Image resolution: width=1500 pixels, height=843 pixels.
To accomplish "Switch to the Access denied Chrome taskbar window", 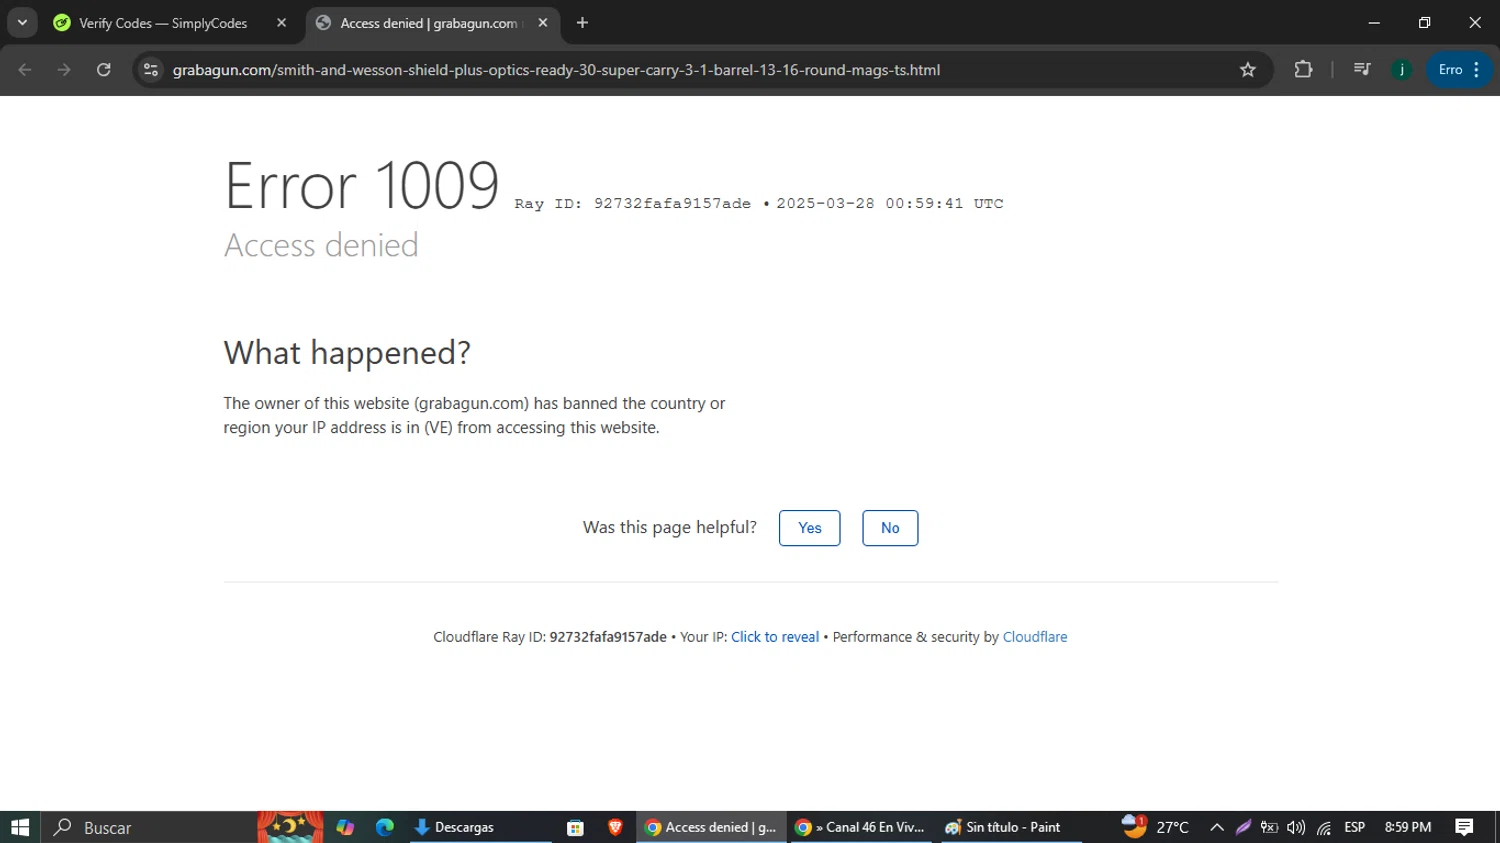I will tap(710, 827).
